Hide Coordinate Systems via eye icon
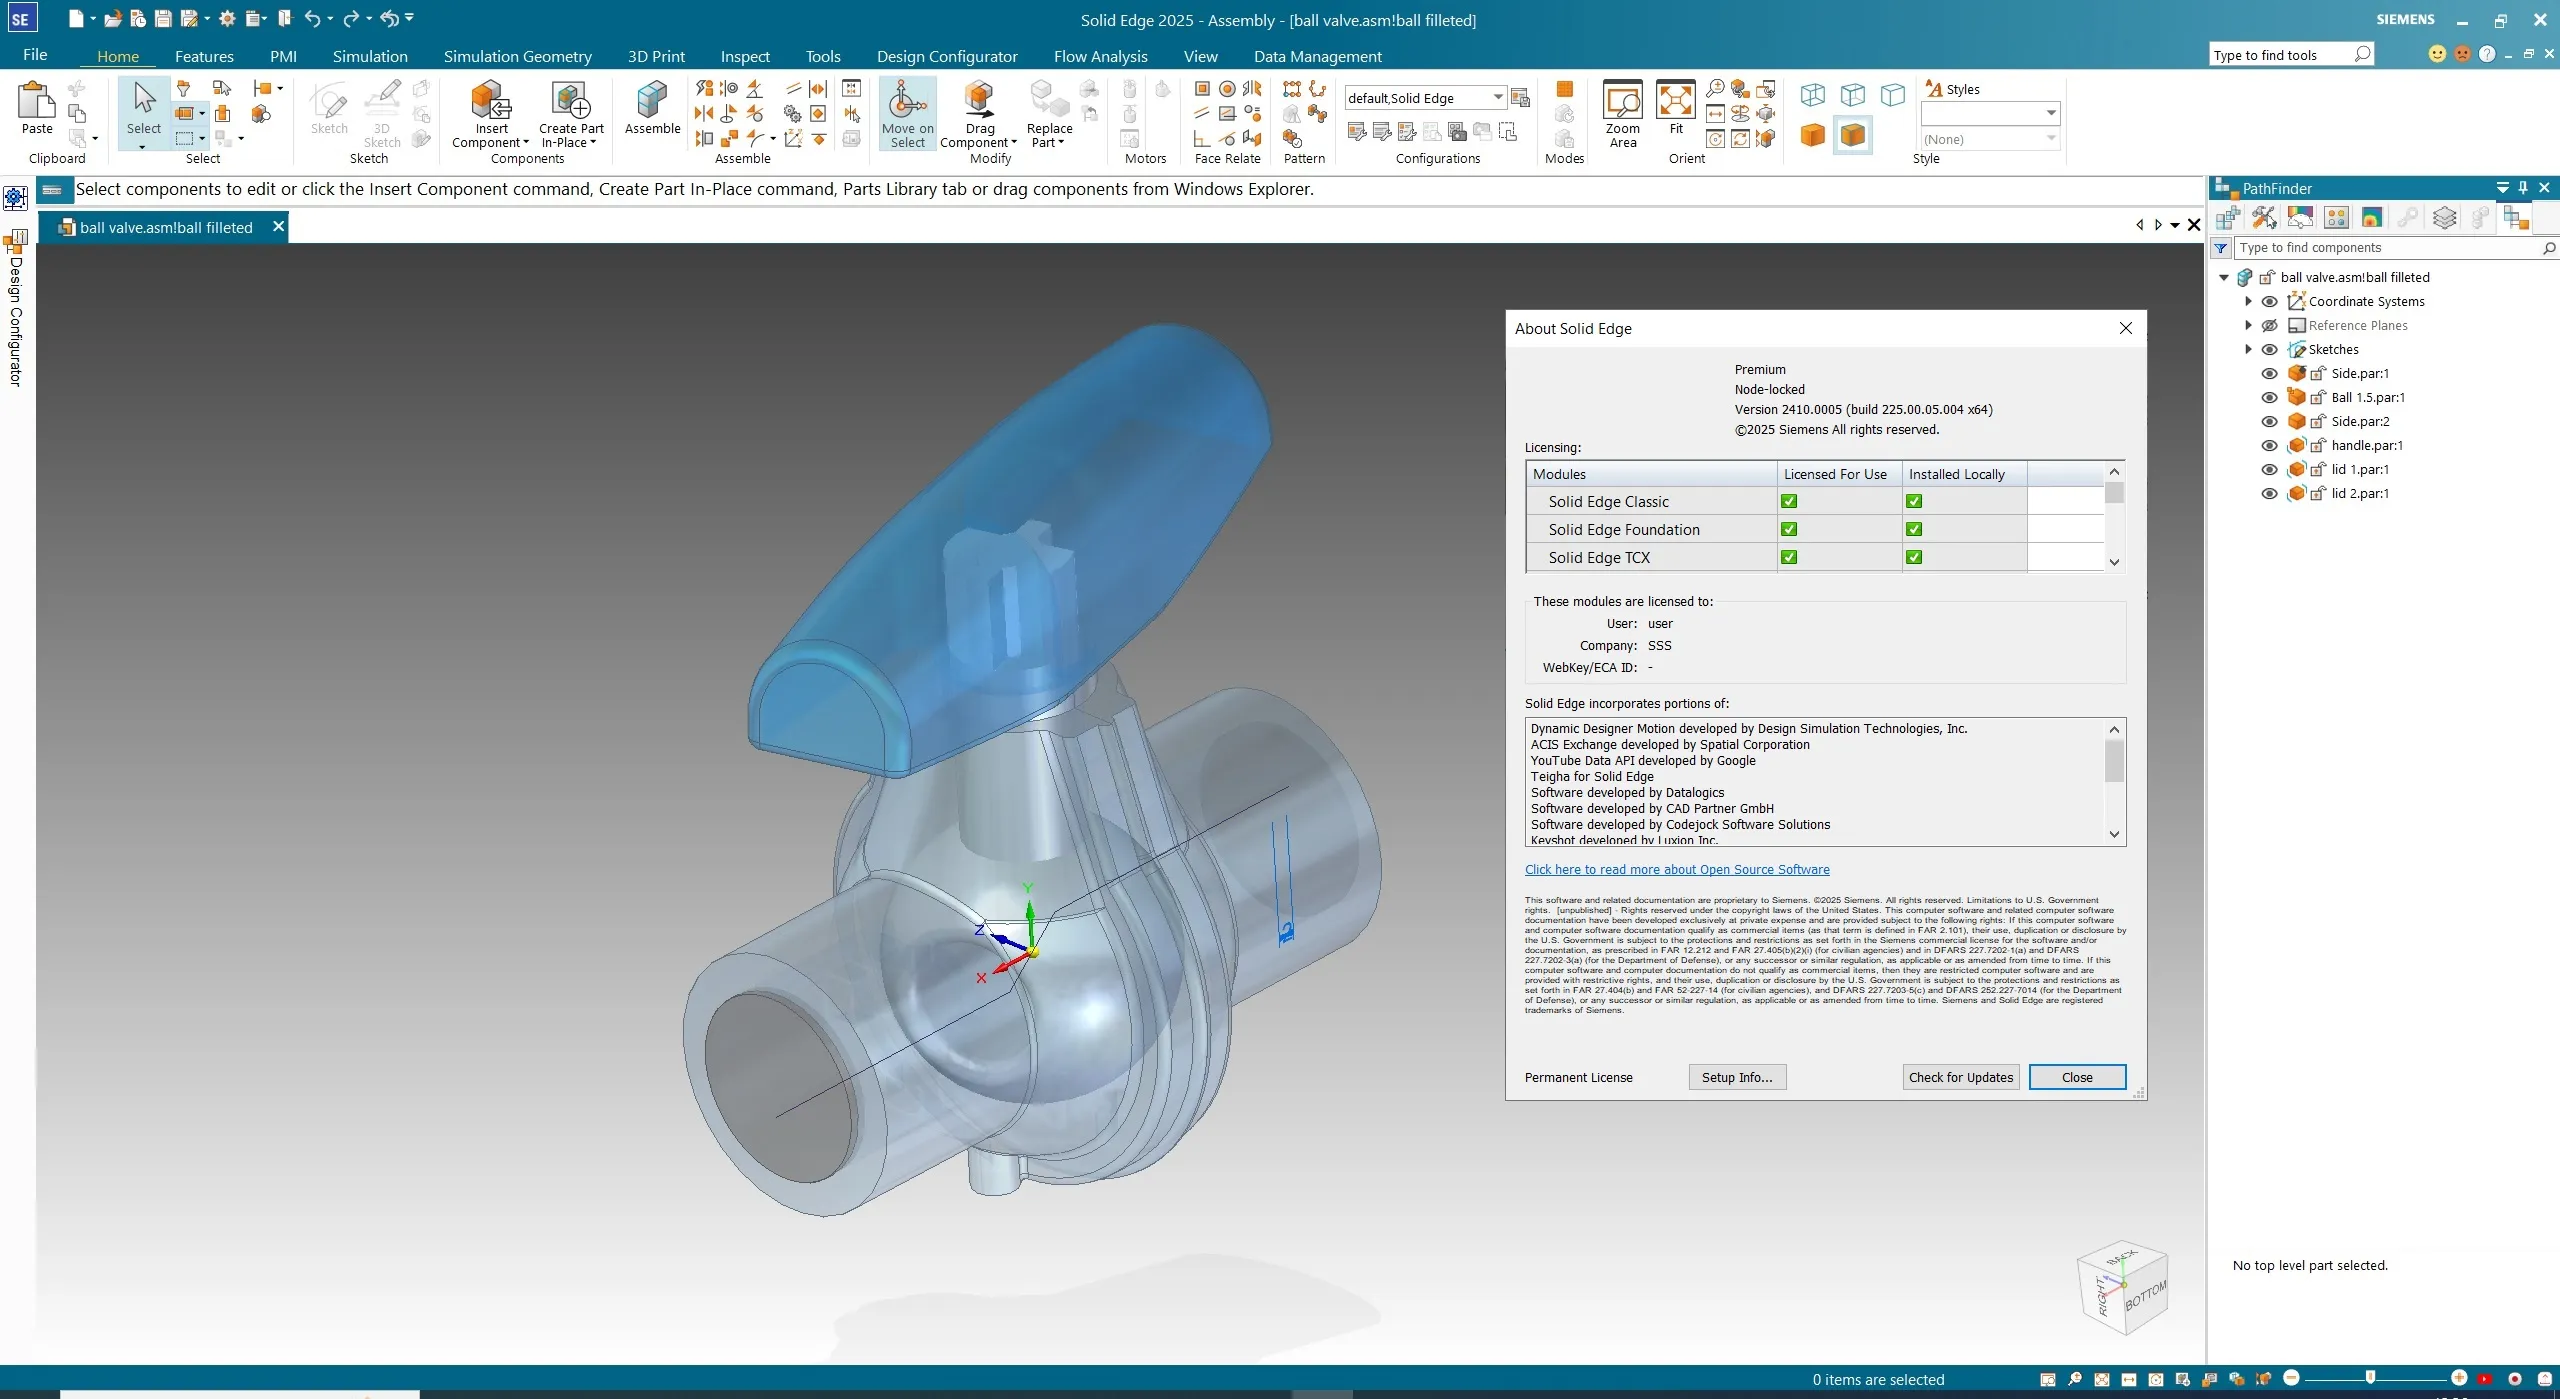 2270,302
